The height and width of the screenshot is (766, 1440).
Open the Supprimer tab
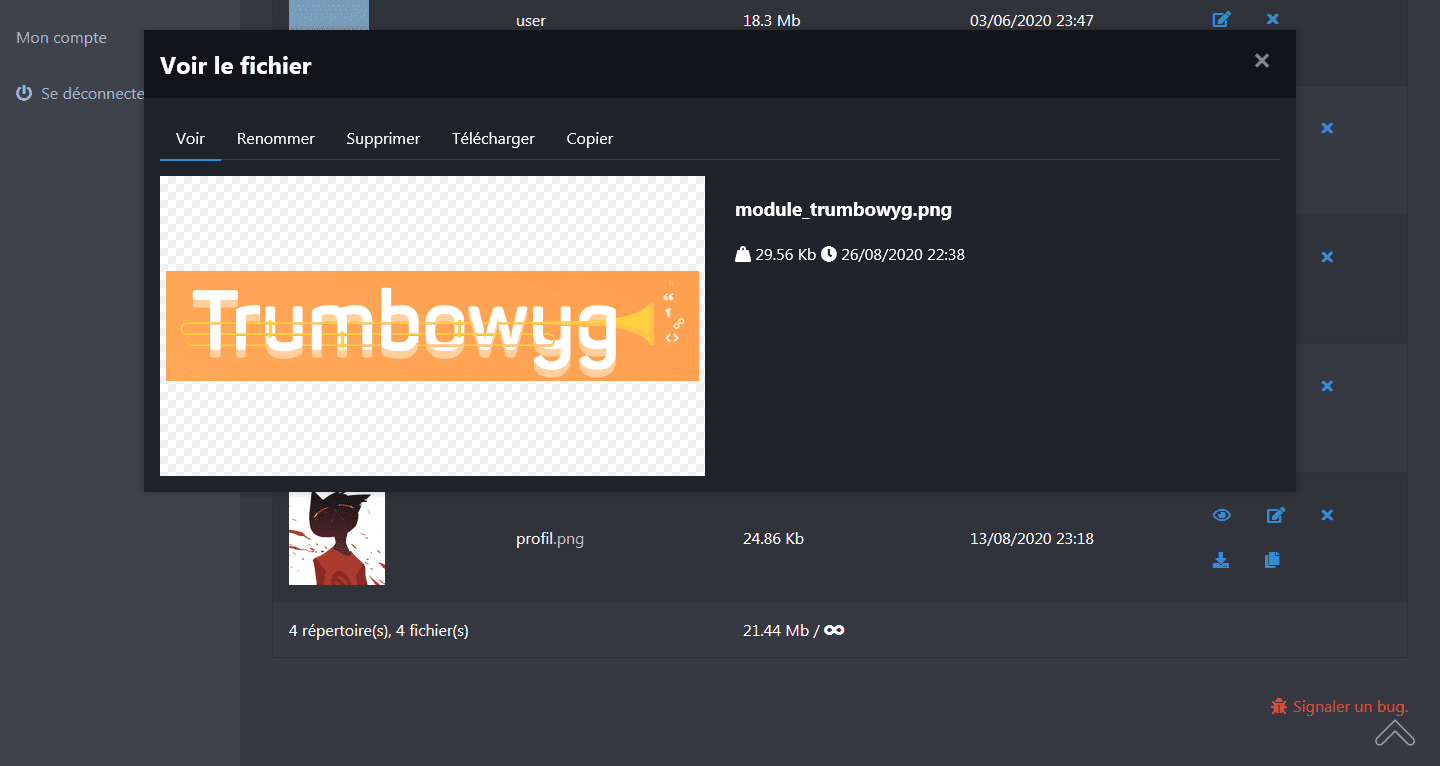coord(383,138)
